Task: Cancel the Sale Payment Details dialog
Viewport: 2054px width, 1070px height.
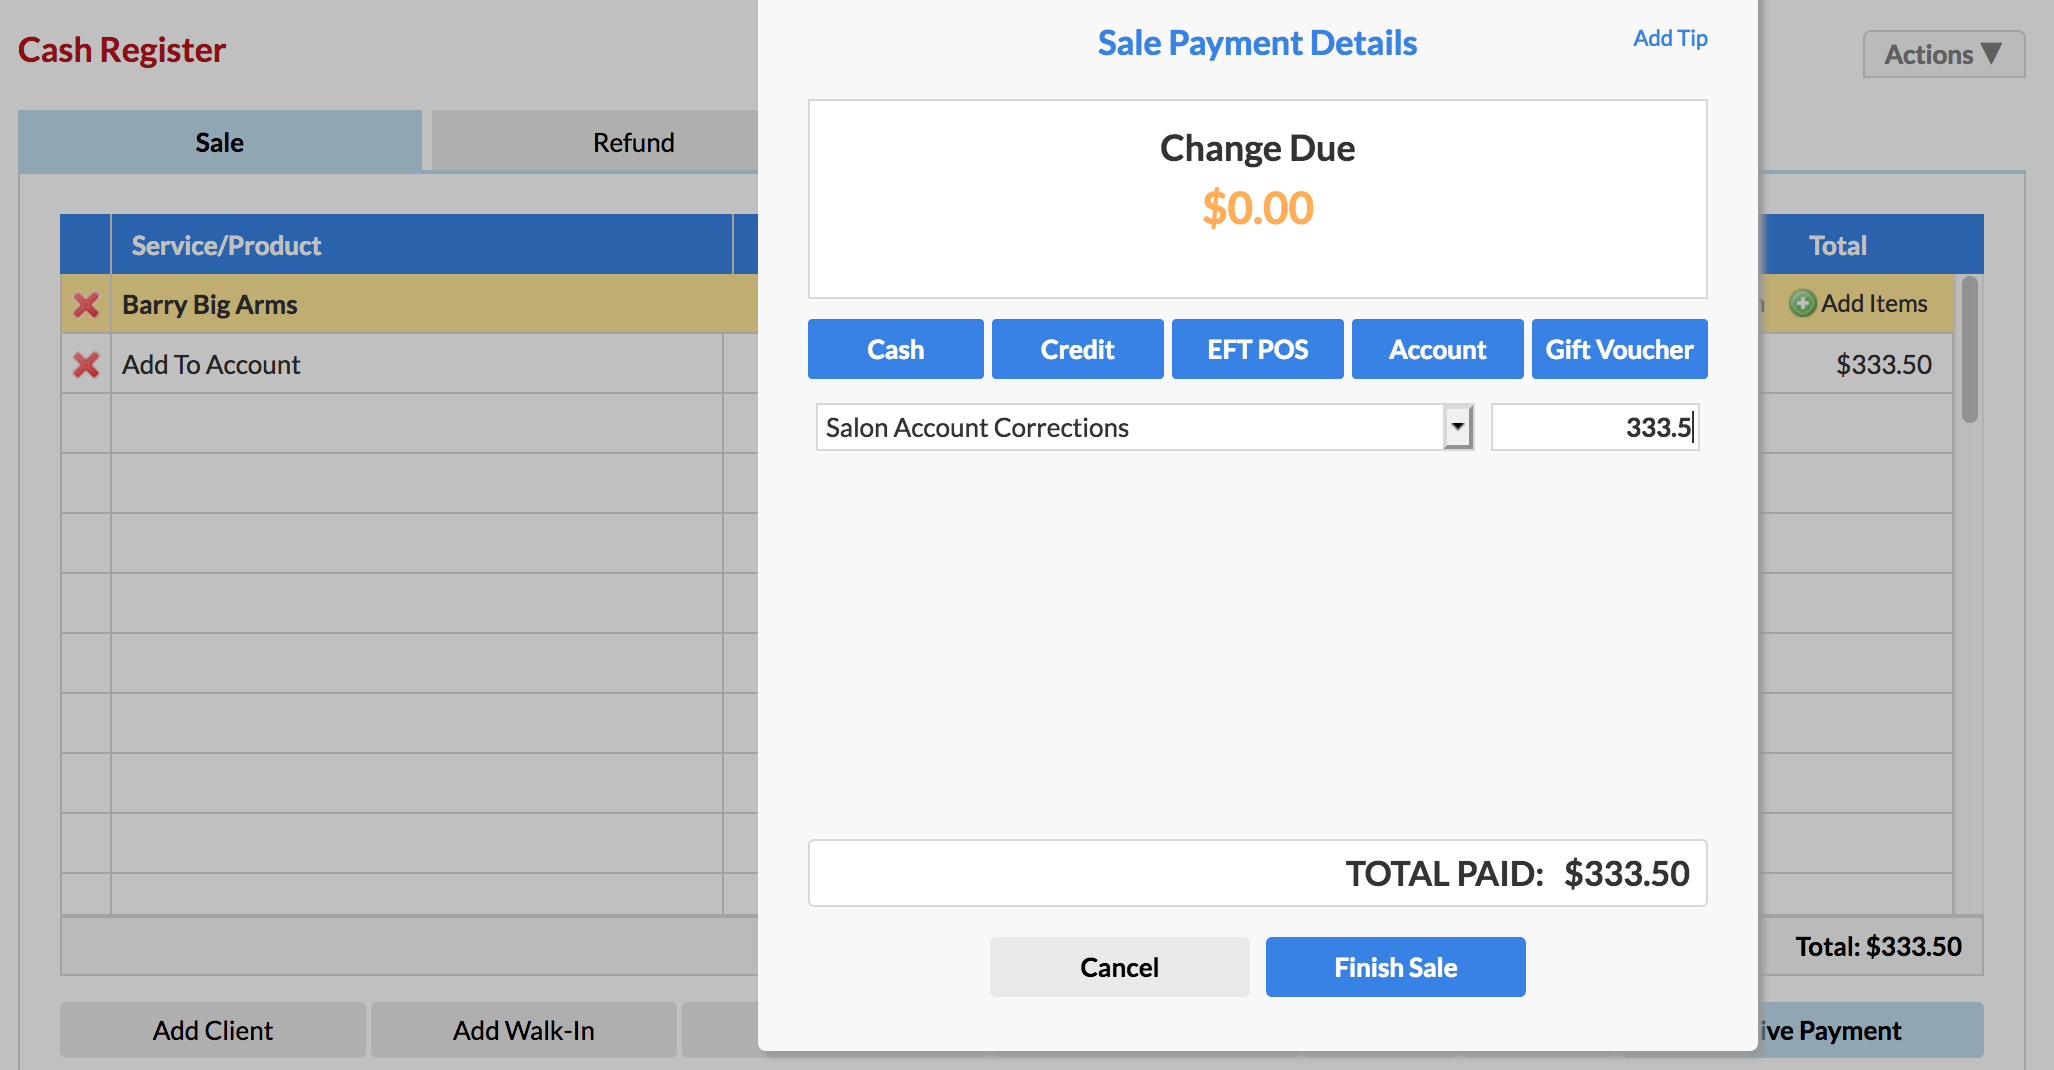Action: [x=1120, y=967]
